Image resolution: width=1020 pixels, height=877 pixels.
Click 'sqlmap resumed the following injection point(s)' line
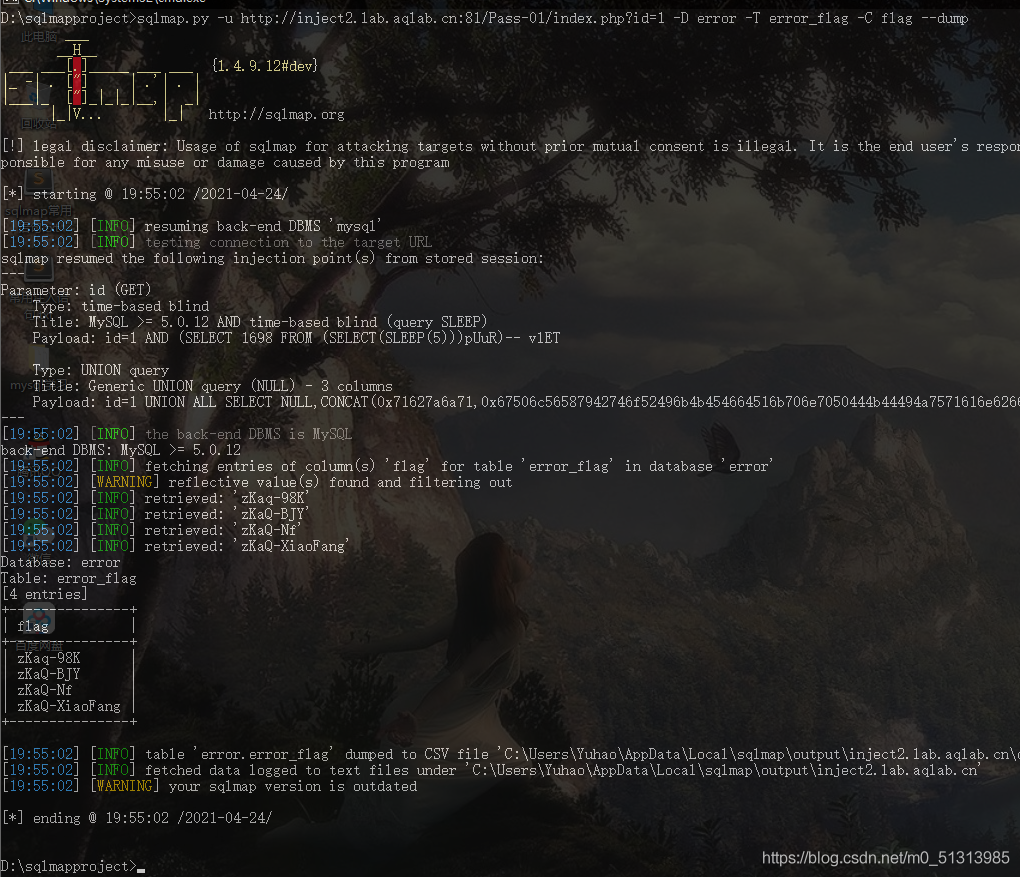point(272,258)
